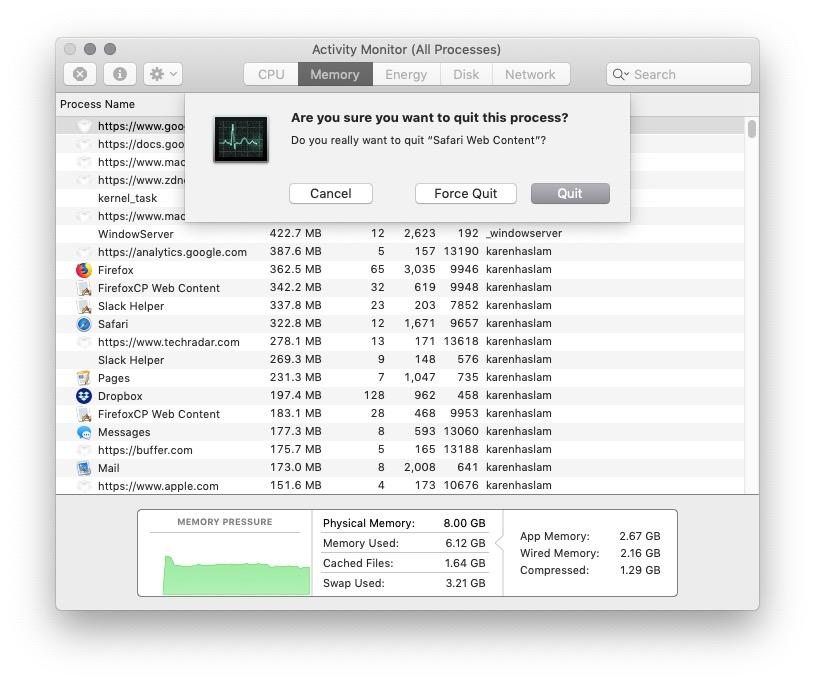Click the quit process toolbar icon
This screenshot has height=684, width=815.
tap(80, 74)
